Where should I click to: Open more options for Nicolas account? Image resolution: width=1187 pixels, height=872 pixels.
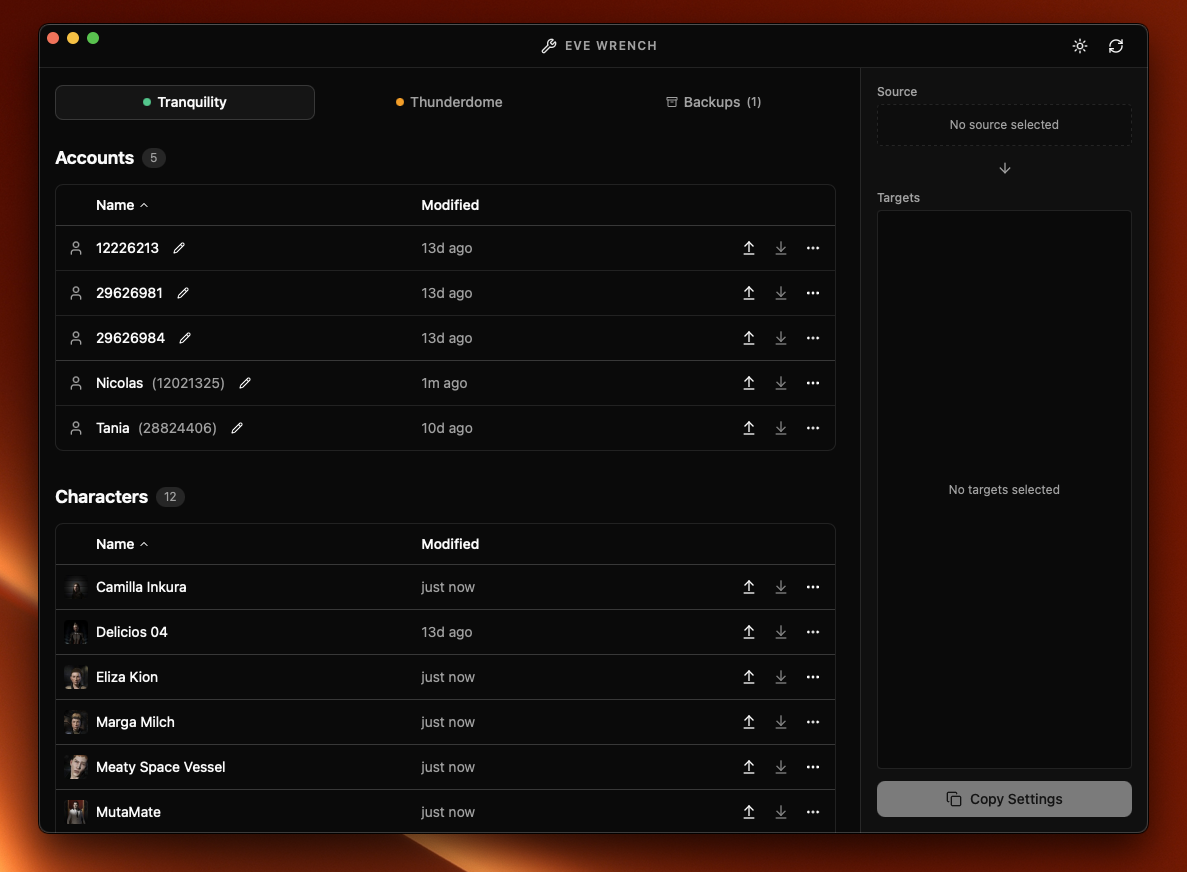[x=812, y=383]
